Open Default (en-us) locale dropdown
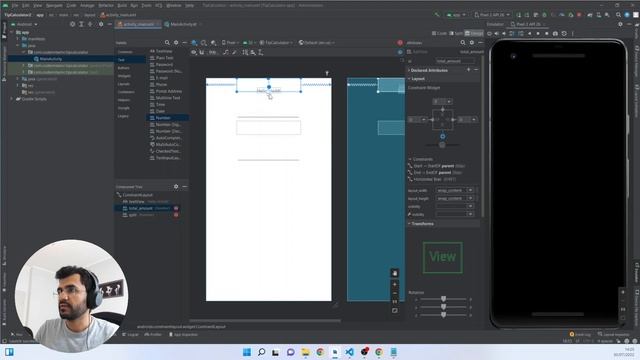Image resolution: width=640 pixels, height=360 pixels. (316, 42)
